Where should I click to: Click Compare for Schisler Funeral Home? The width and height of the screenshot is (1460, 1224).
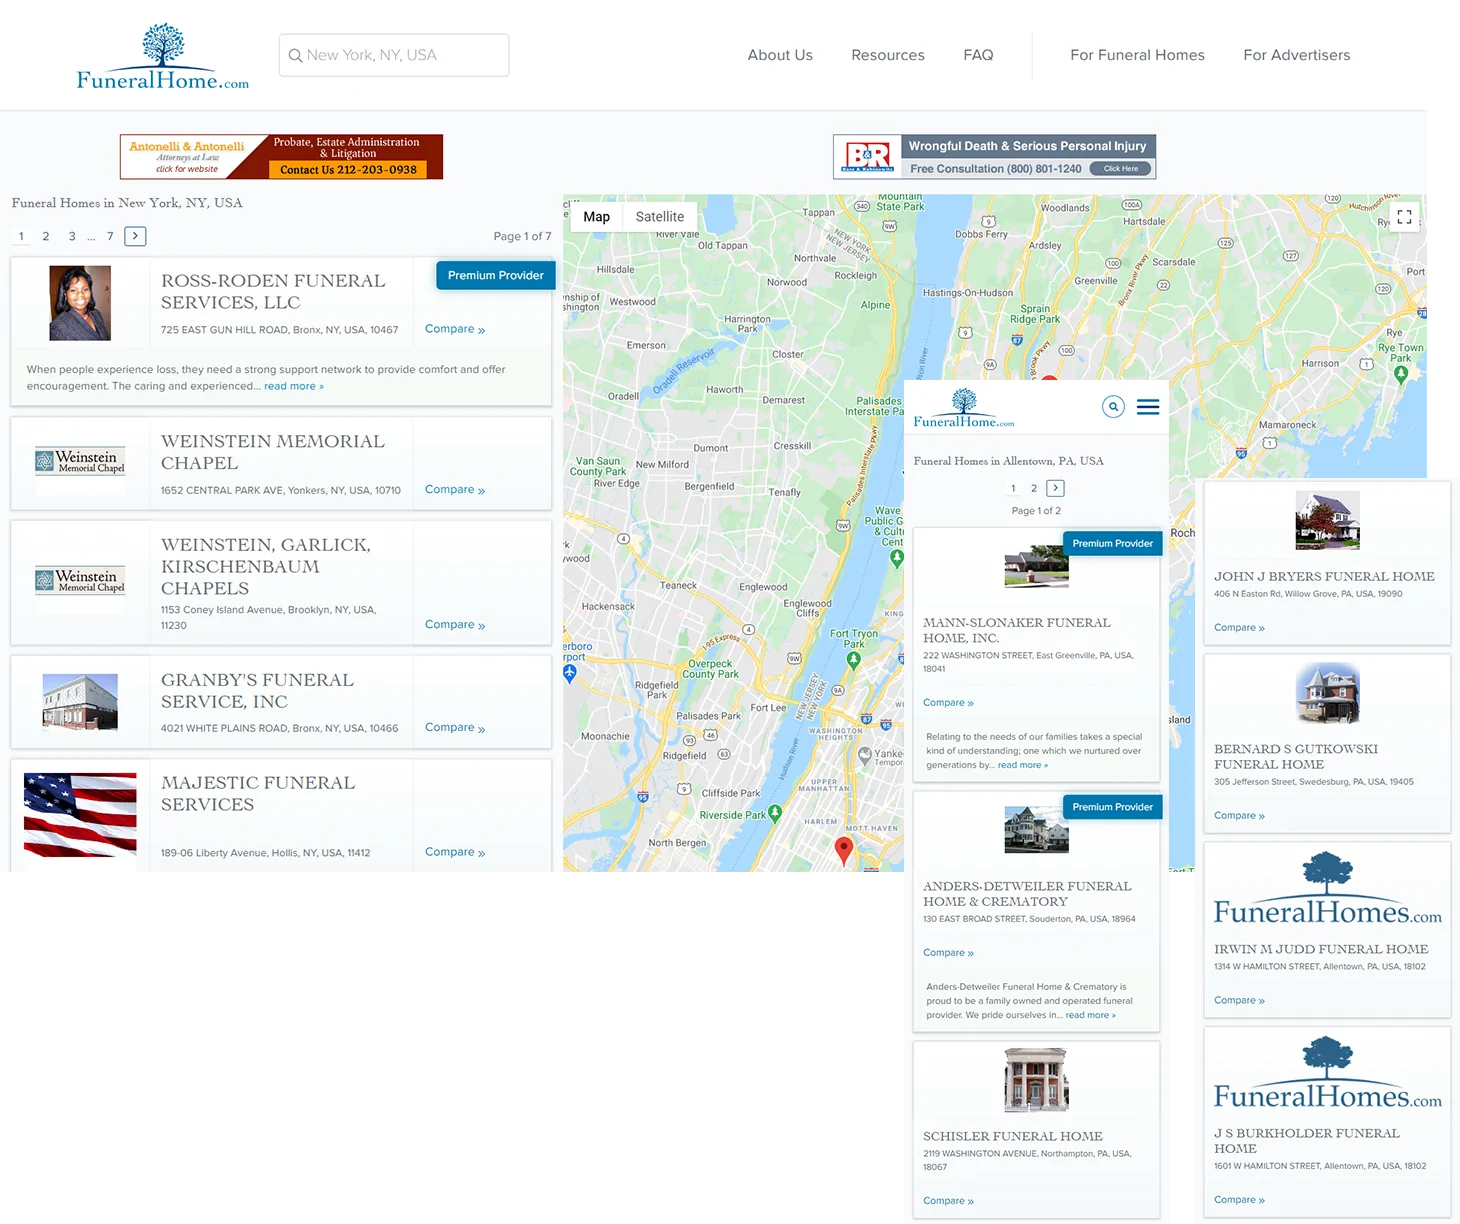[948, 1201]
